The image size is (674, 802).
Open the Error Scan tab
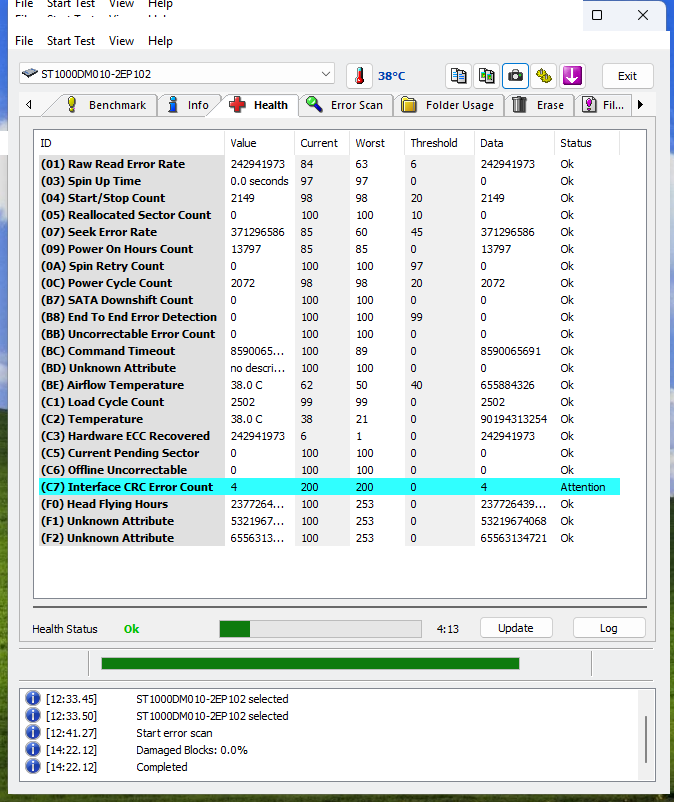[345, 105]
